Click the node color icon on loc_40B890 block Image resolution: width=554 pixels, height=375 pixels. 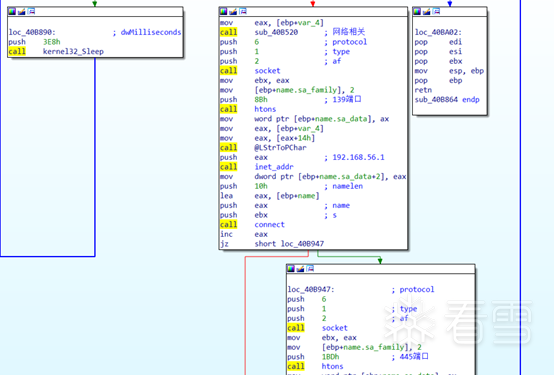coord(12,11)
